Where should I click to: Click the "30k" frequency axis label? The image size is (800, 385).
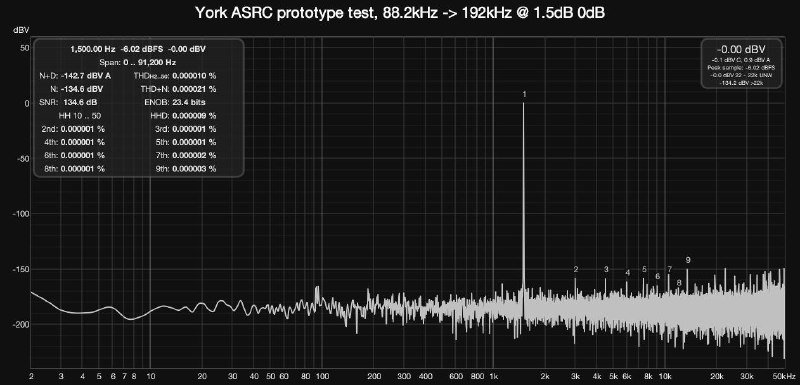pyautogui.click(x=748, y=376)
